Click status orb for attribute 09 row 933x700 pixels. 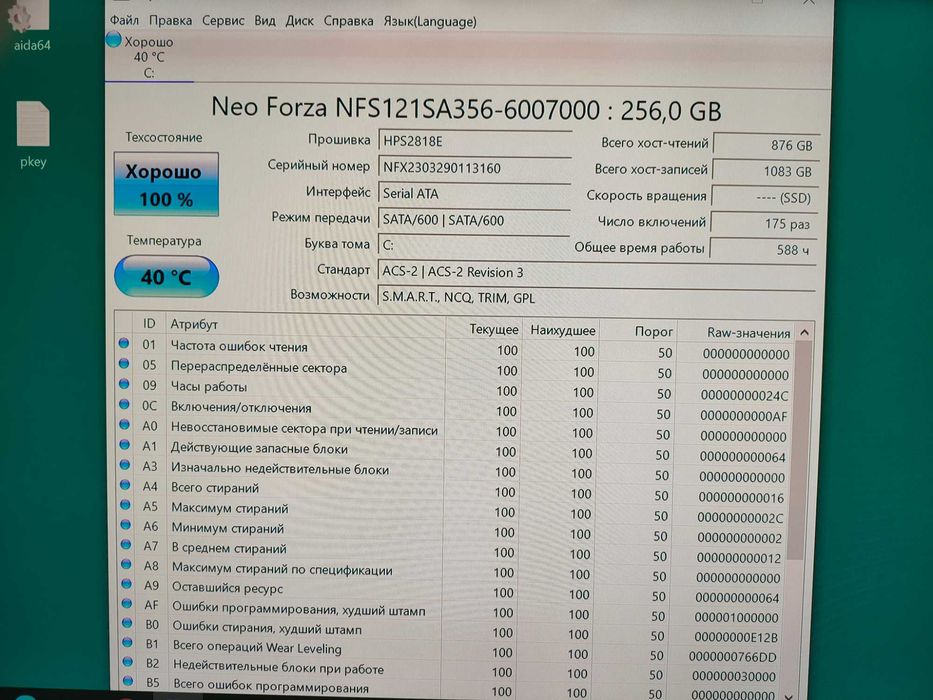click(x=124, y=384)
